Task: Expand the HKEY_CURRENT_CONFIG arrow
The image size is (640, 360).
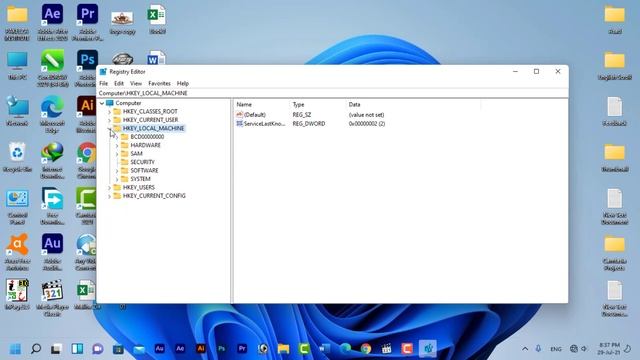Action: click(x=109, y=196)
